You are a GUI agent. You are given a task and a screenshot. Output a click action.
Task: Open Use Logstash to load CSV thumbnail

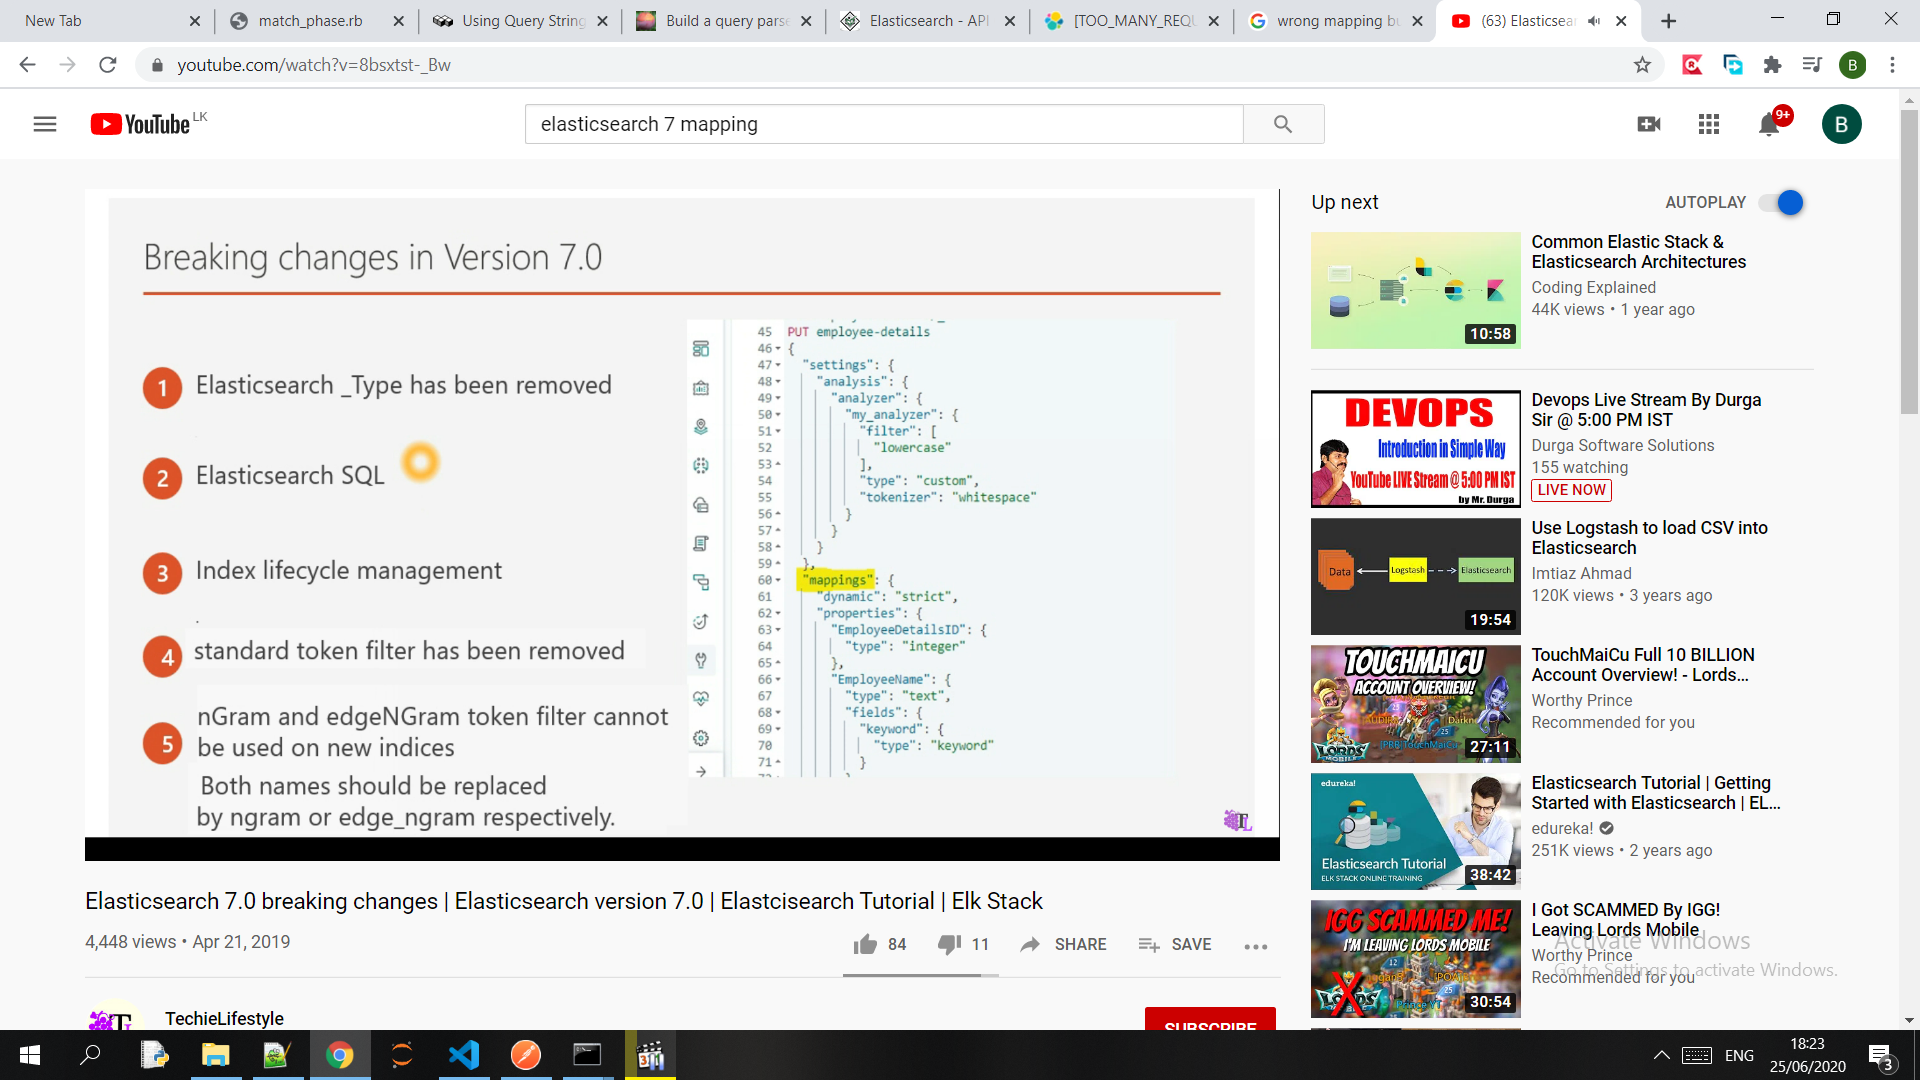coord(1415,576)
